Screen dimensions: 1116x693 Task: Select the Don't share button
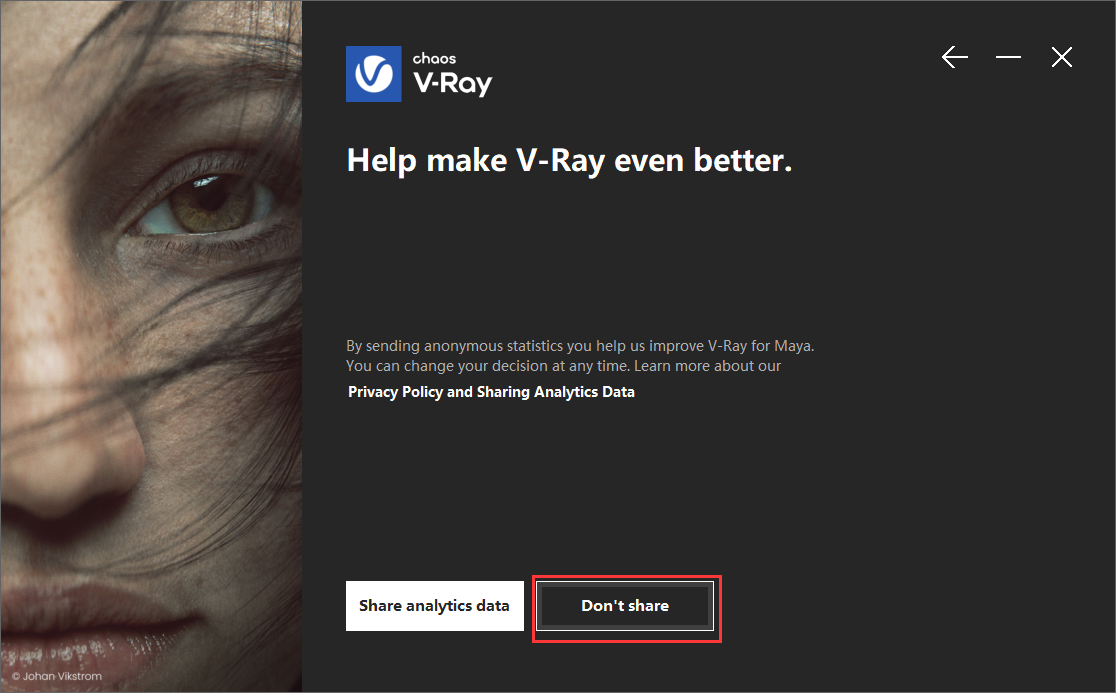(x=625, y=605)
